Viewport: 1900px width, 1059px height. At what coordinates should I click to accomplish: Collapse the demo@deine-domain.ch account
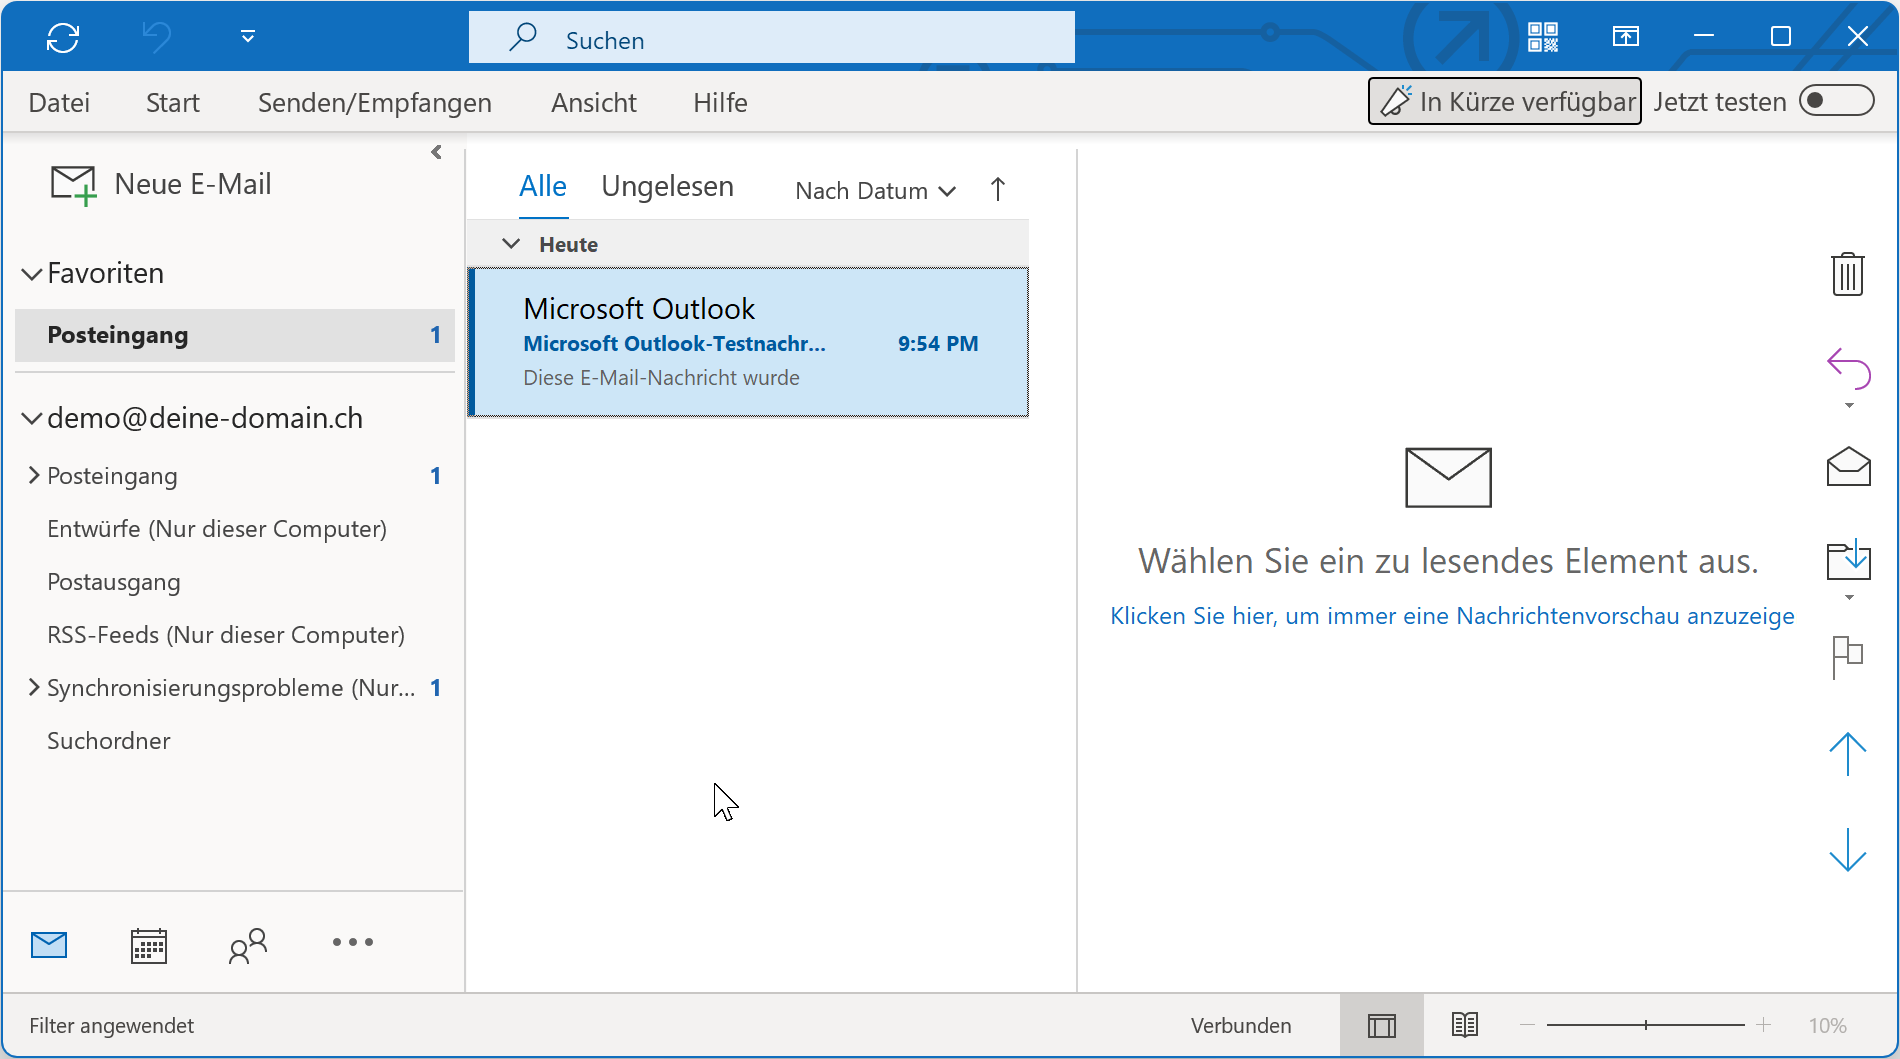[32, 419]
